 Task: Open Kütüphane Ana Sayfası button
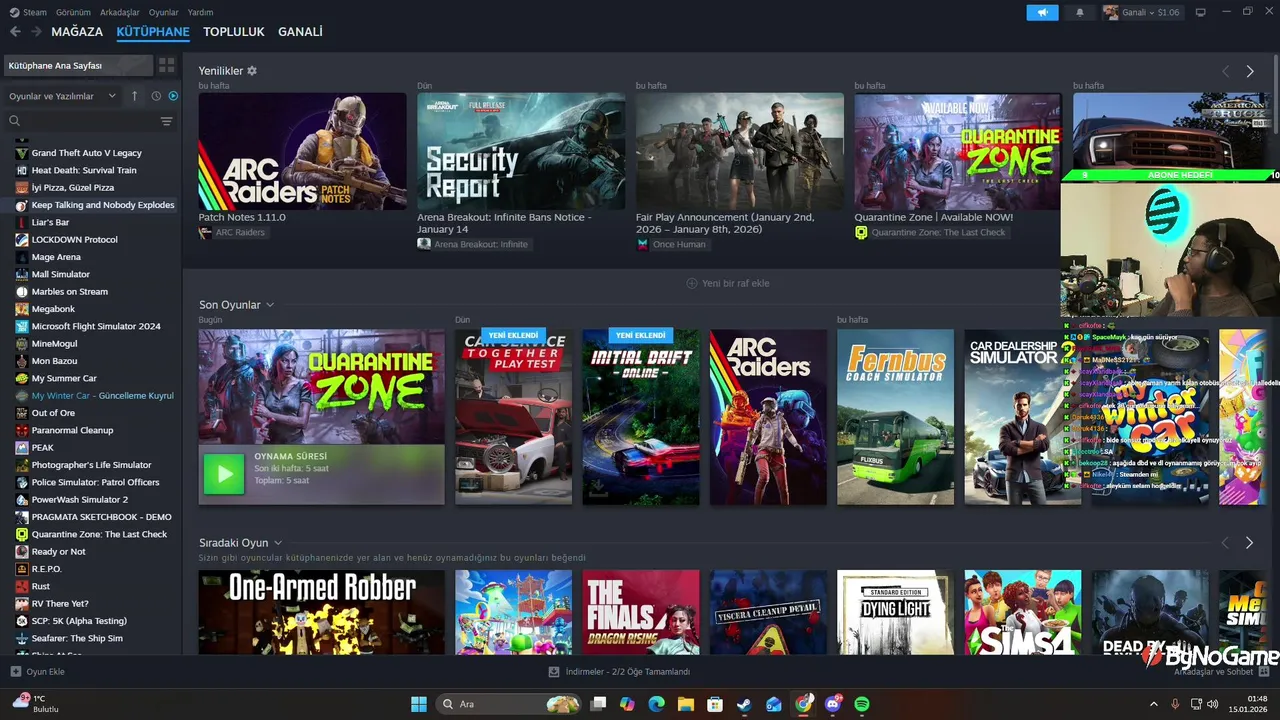click(x=78, y=65)
